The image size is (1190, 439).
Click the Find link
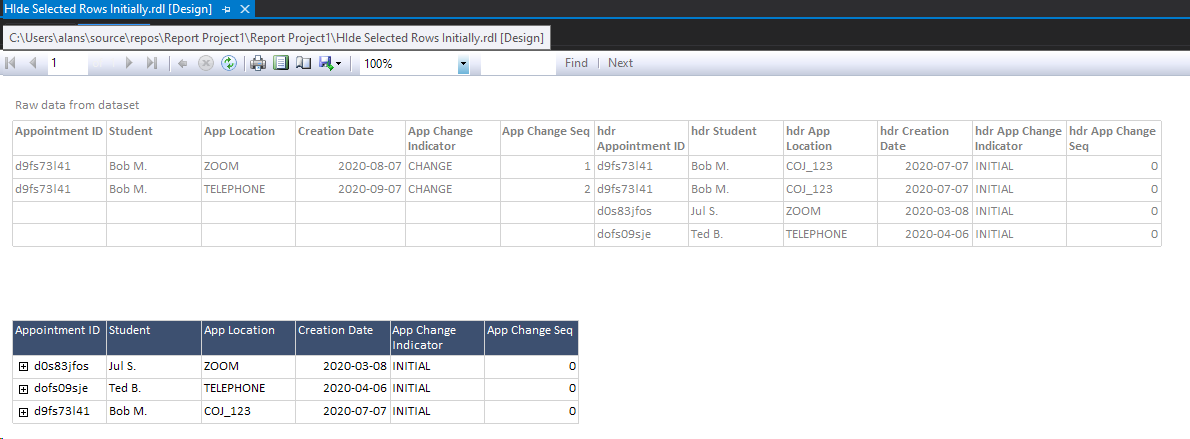[576, 63]
